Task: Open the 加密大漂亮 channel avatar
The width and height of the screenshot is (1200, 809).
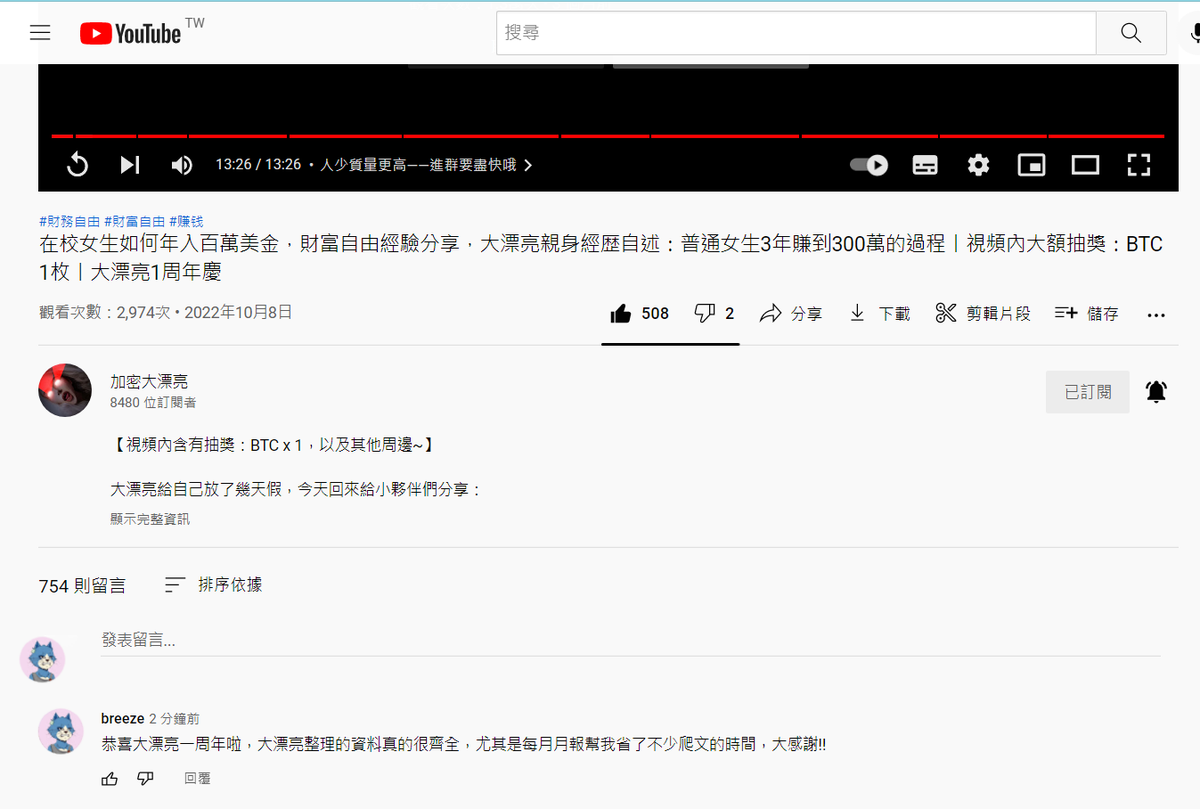Action: (65, 390)
